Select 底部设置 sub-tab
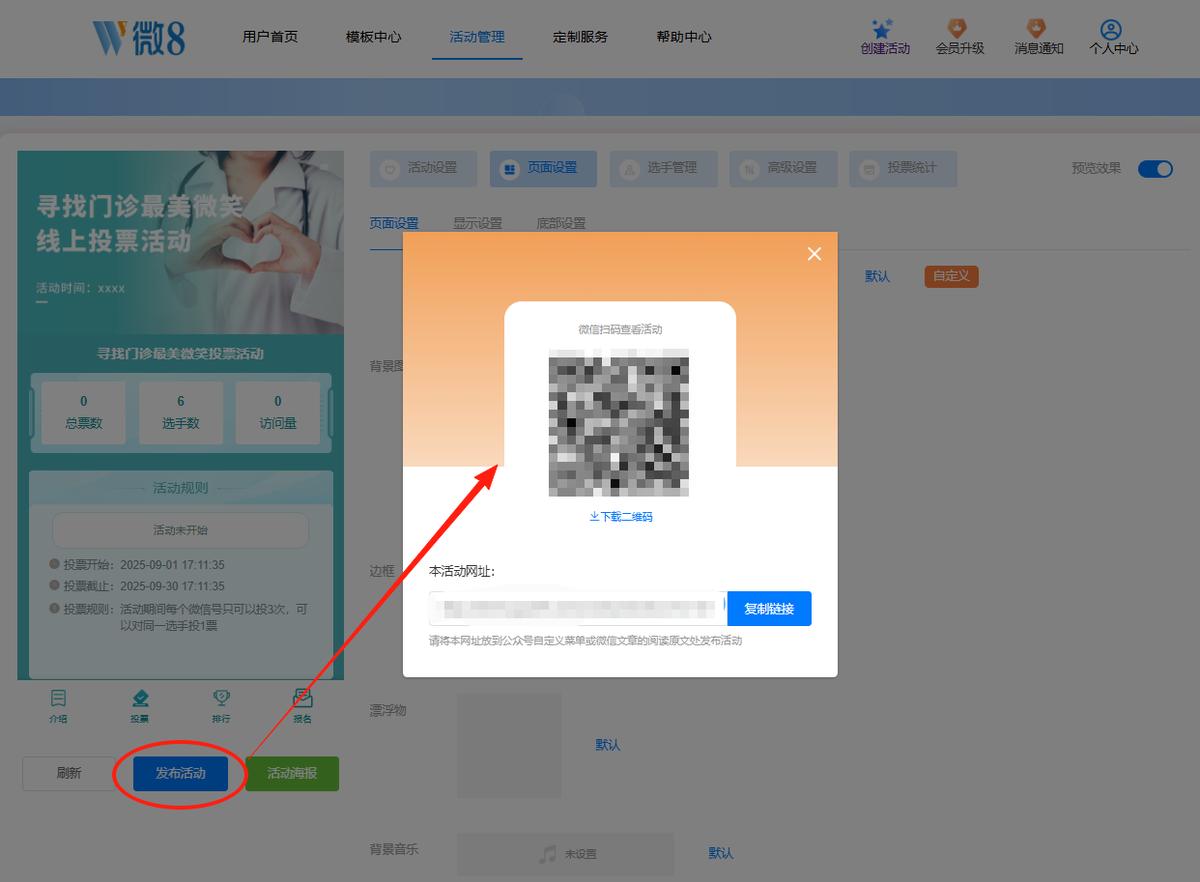Viewport: 1200px width, 882px height. 561,224
